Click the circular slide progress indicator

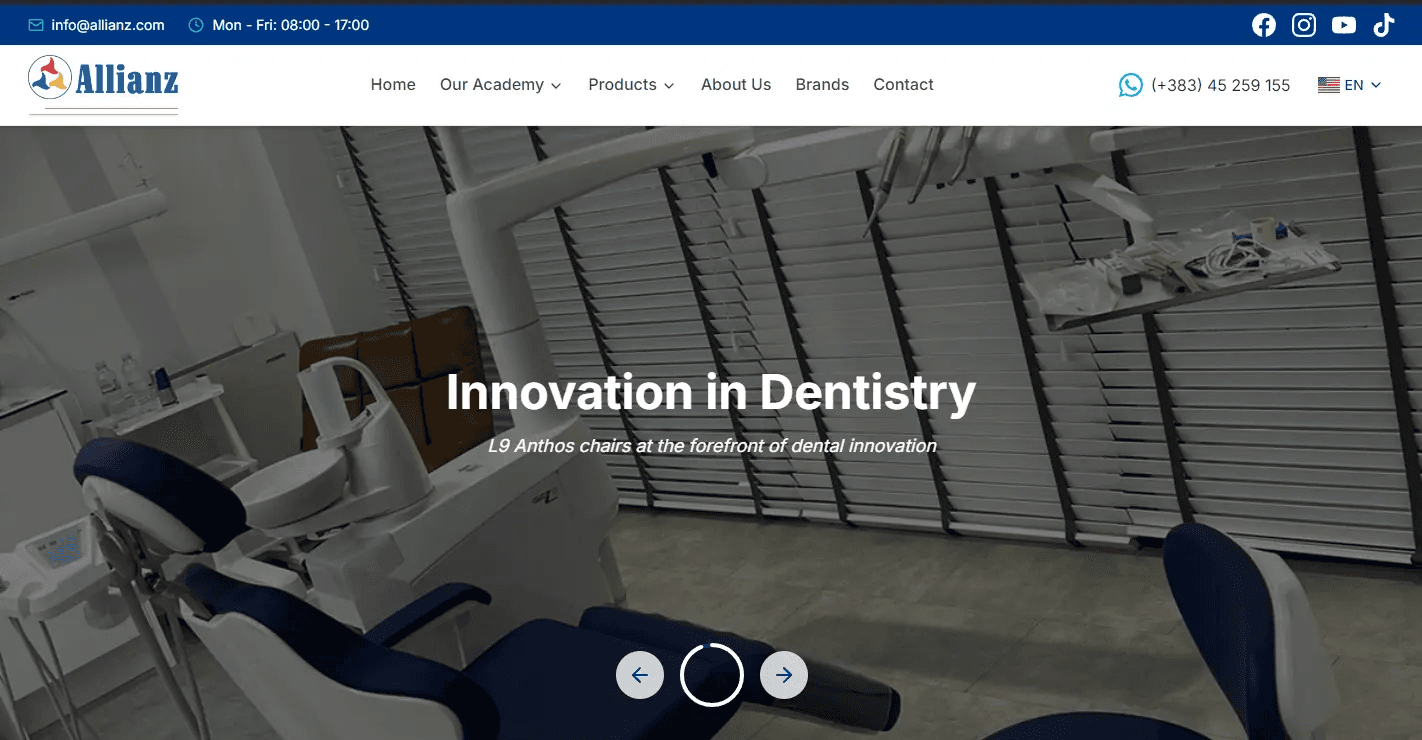pyautogui.click(x=712, y=675)
